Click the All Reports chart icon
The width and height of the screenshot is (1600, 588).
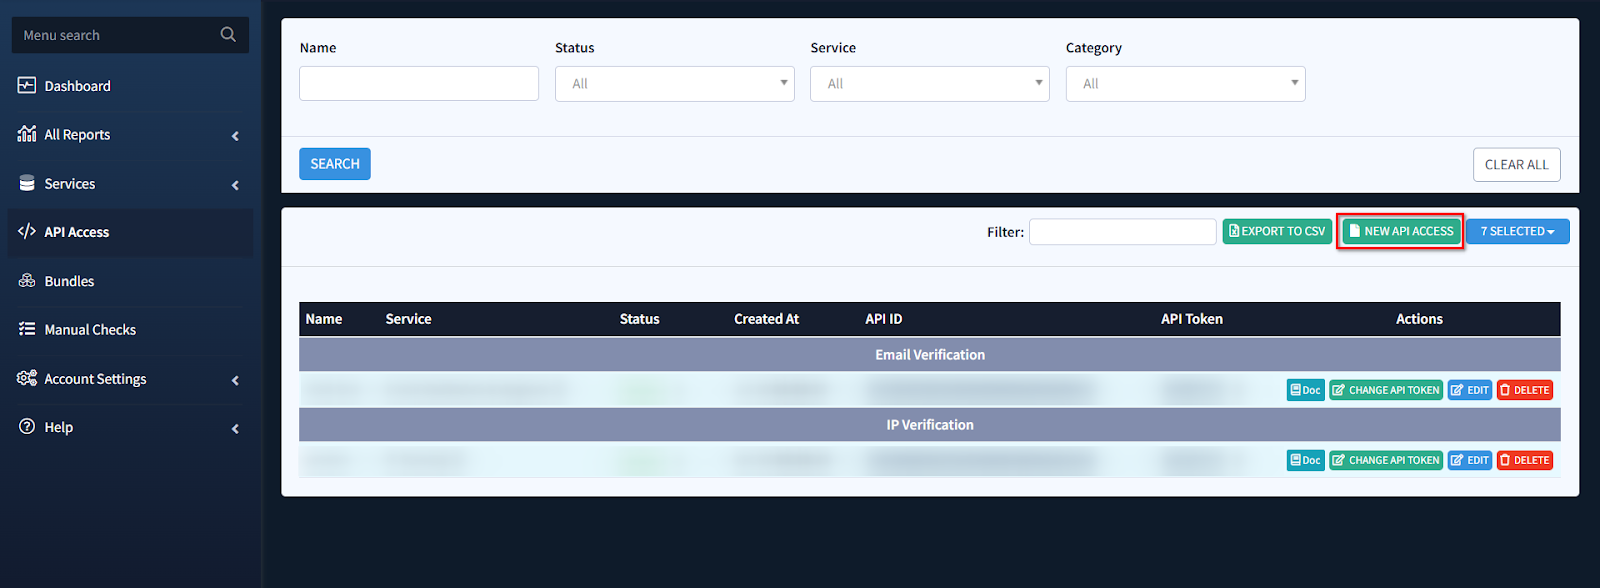(x=27, y=134)
